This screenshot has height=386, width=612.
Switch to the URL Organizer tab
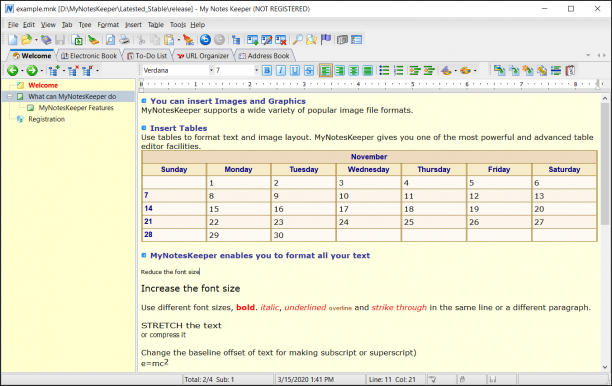click(203, 56)
